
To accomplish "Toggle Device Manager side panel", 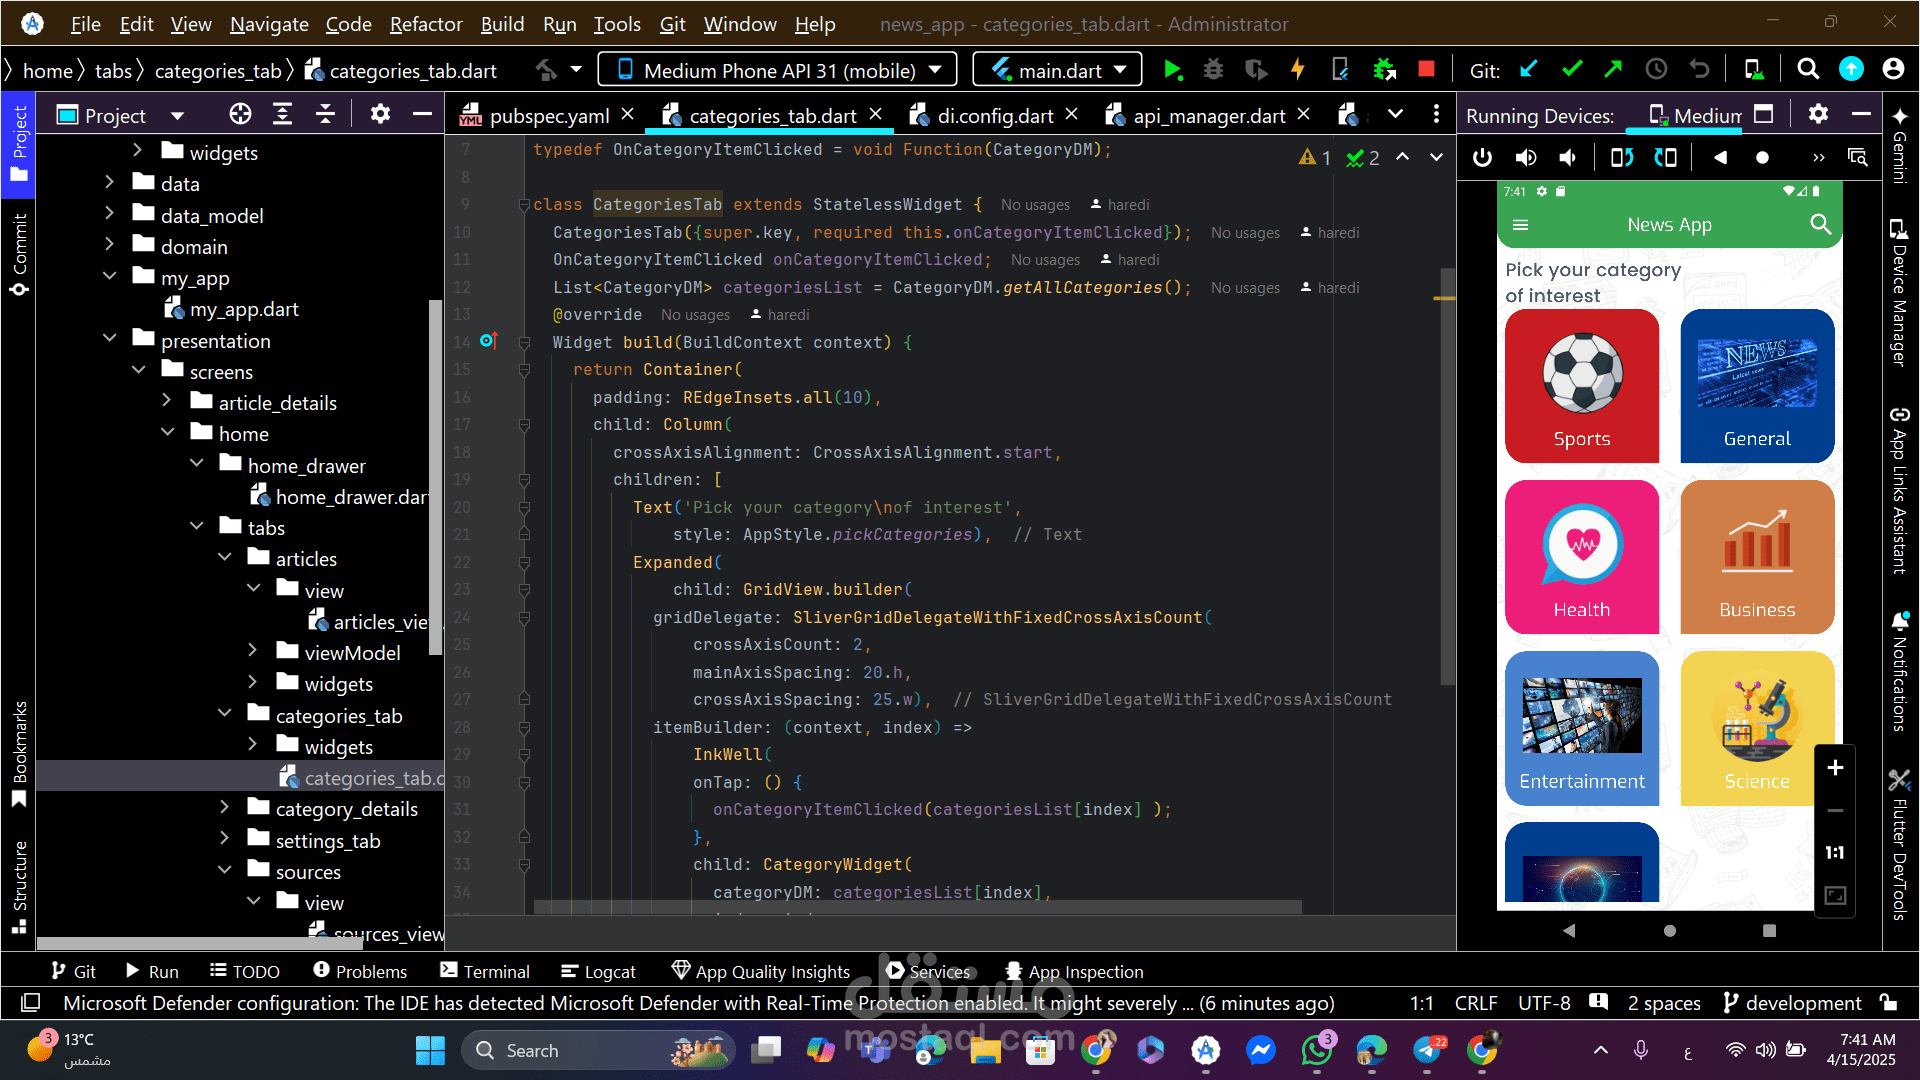I will 1900,292.
